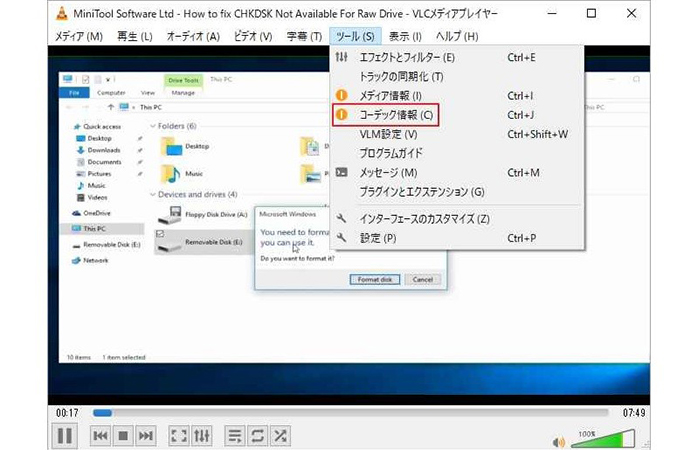This screenshot has width=697, height=450.
Task: Open the 字幕 (T) menu
Action: pyautogui.click(x=304, y=36)
